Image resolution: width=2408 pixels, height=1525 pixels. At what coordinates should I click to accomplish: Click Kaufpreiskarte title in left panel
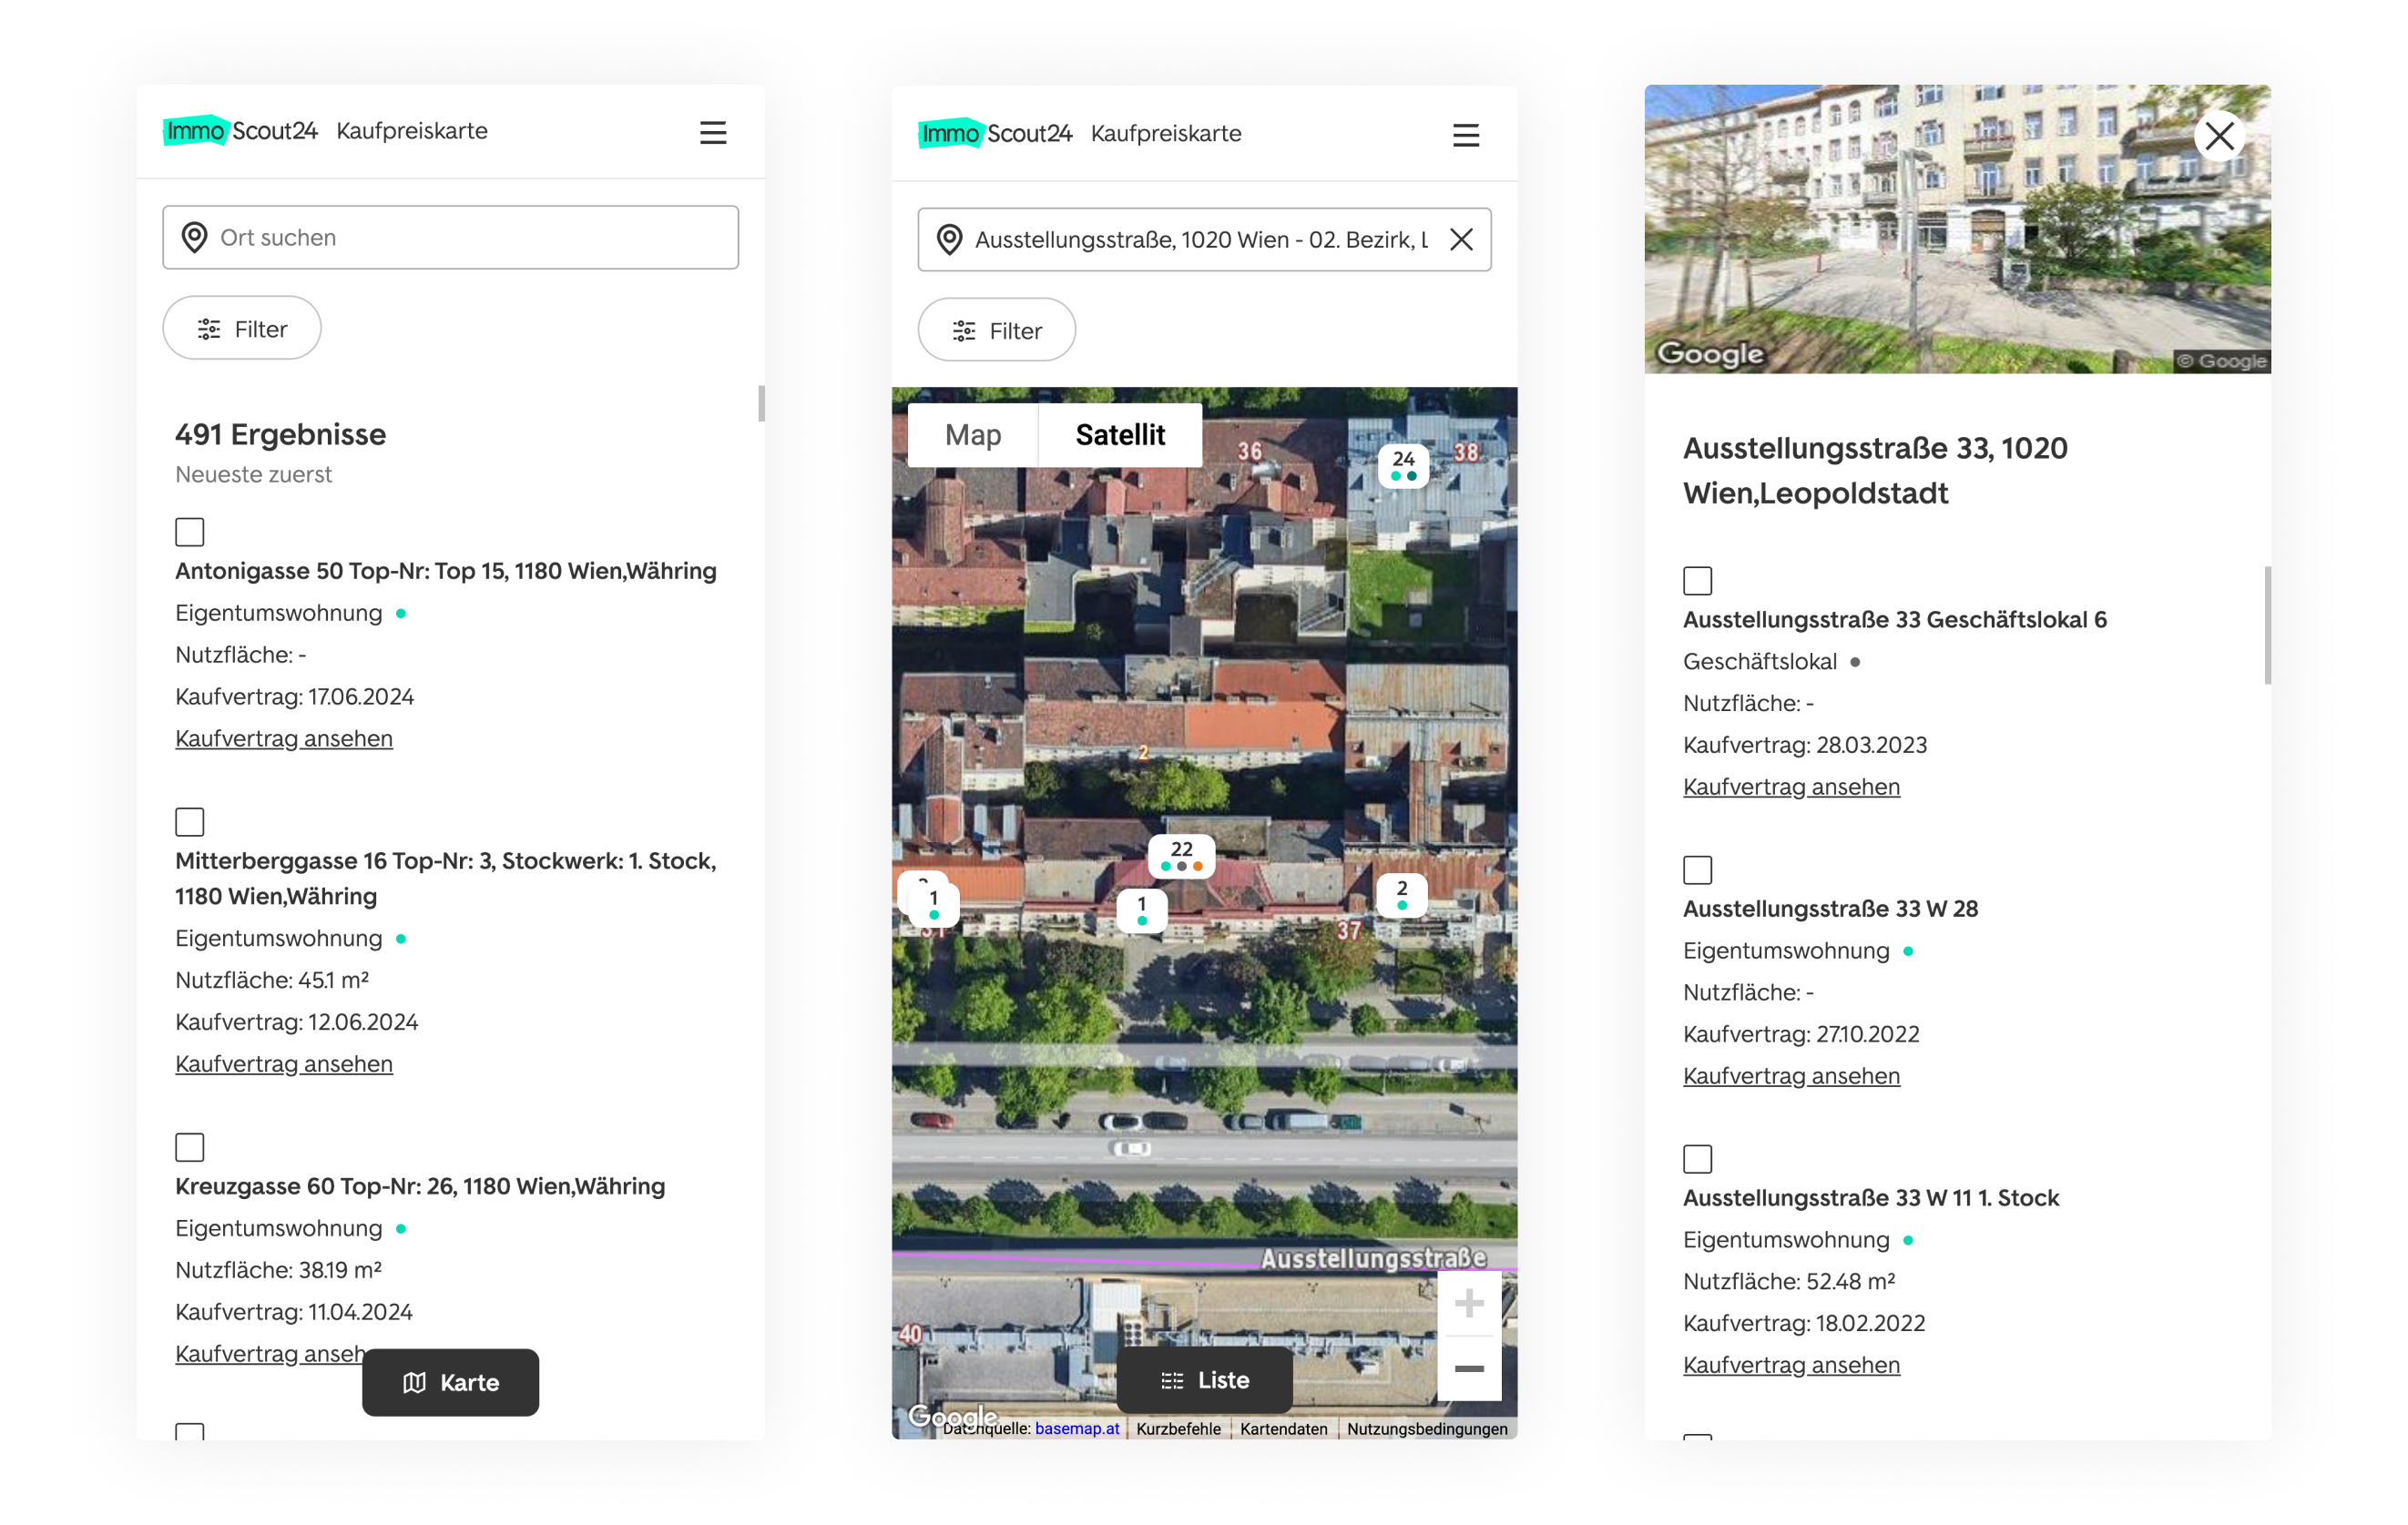412,131
